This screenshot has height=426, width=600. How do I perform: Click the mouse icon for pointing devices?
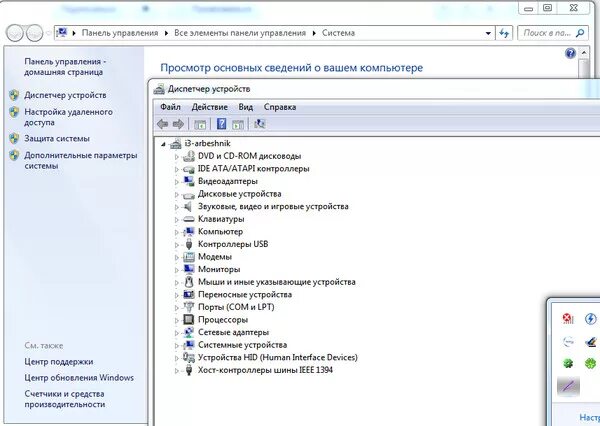tap(189, 282)
